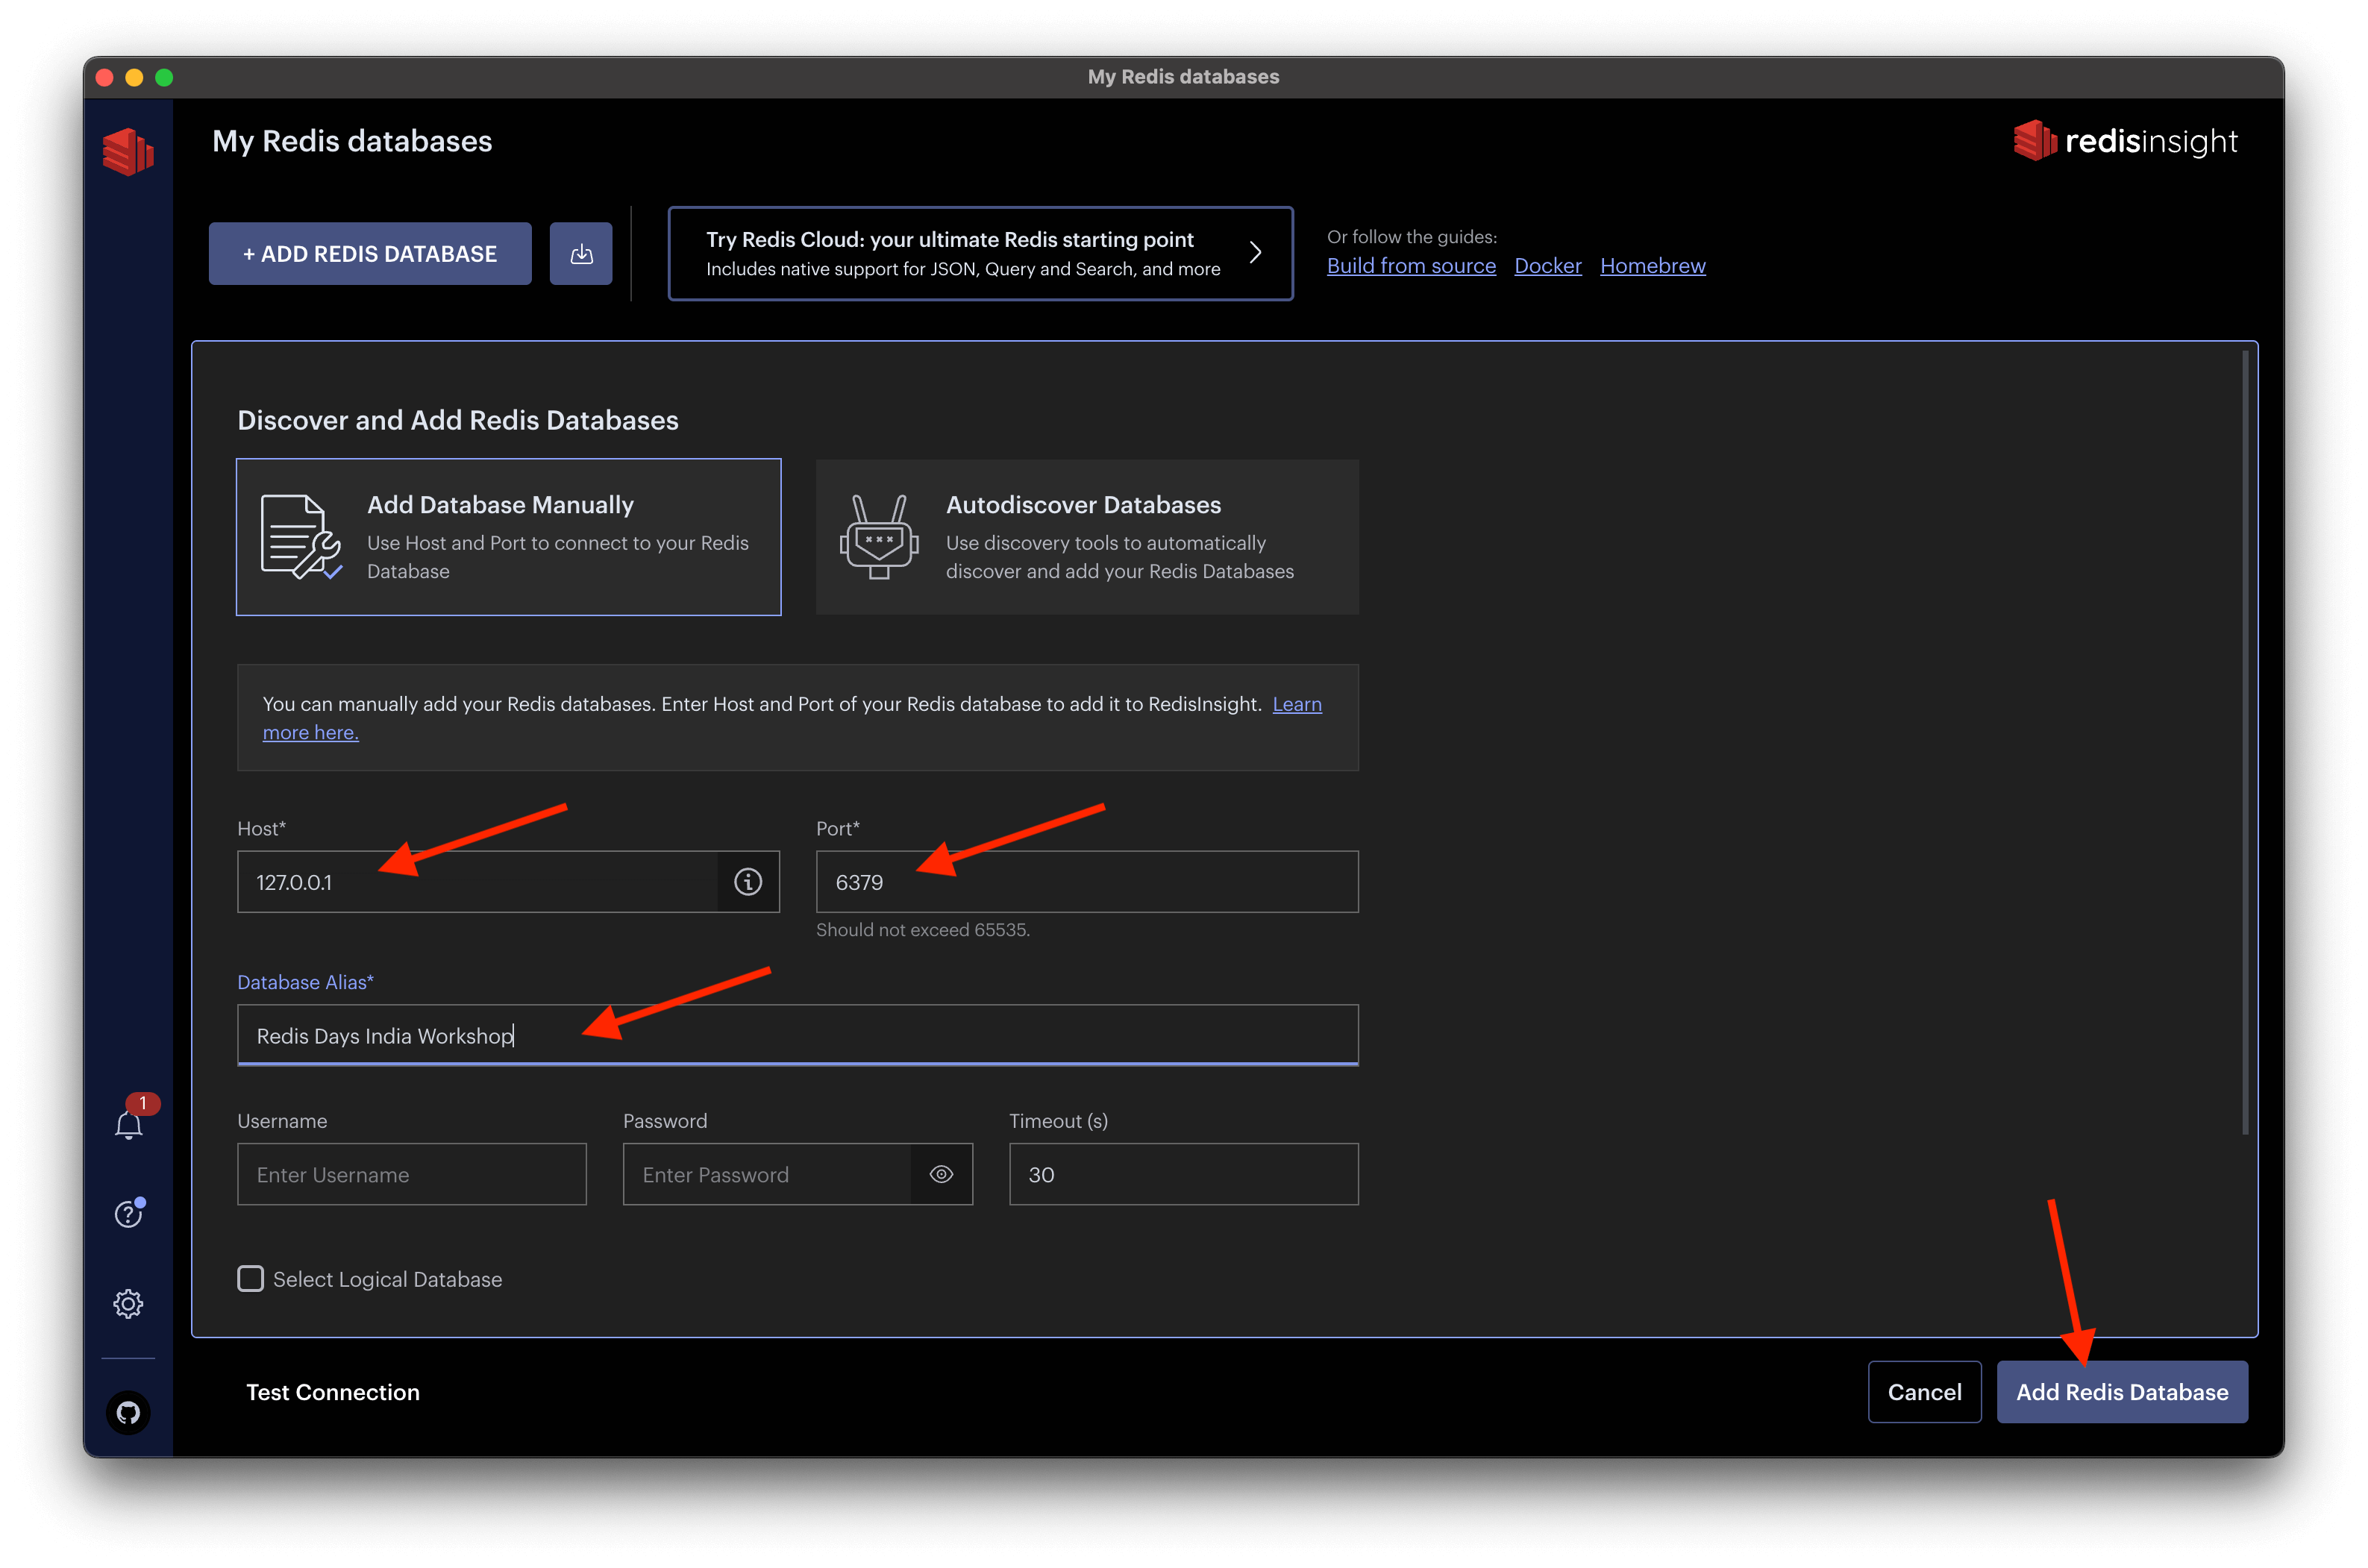Open the settings gear icon

[129, 1303]
